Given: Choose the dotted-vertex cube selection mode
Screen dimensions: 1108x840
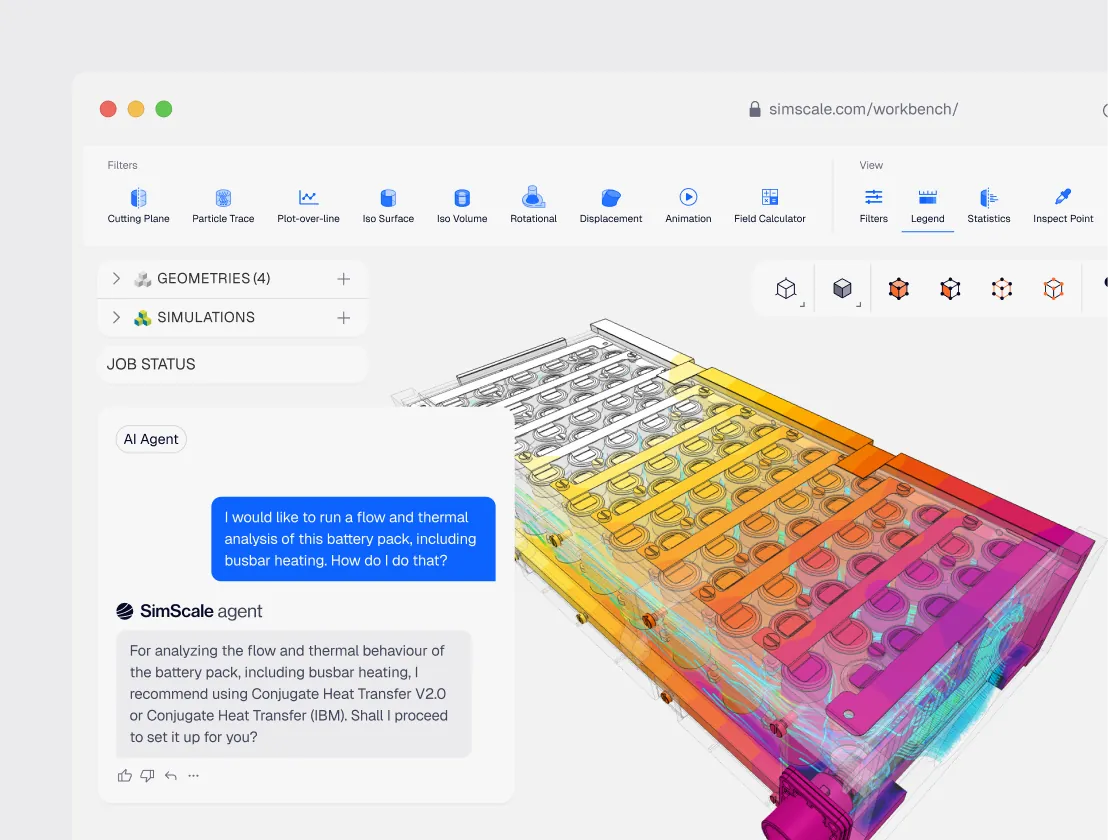Looking at the screenshot, I should 1002,288.
